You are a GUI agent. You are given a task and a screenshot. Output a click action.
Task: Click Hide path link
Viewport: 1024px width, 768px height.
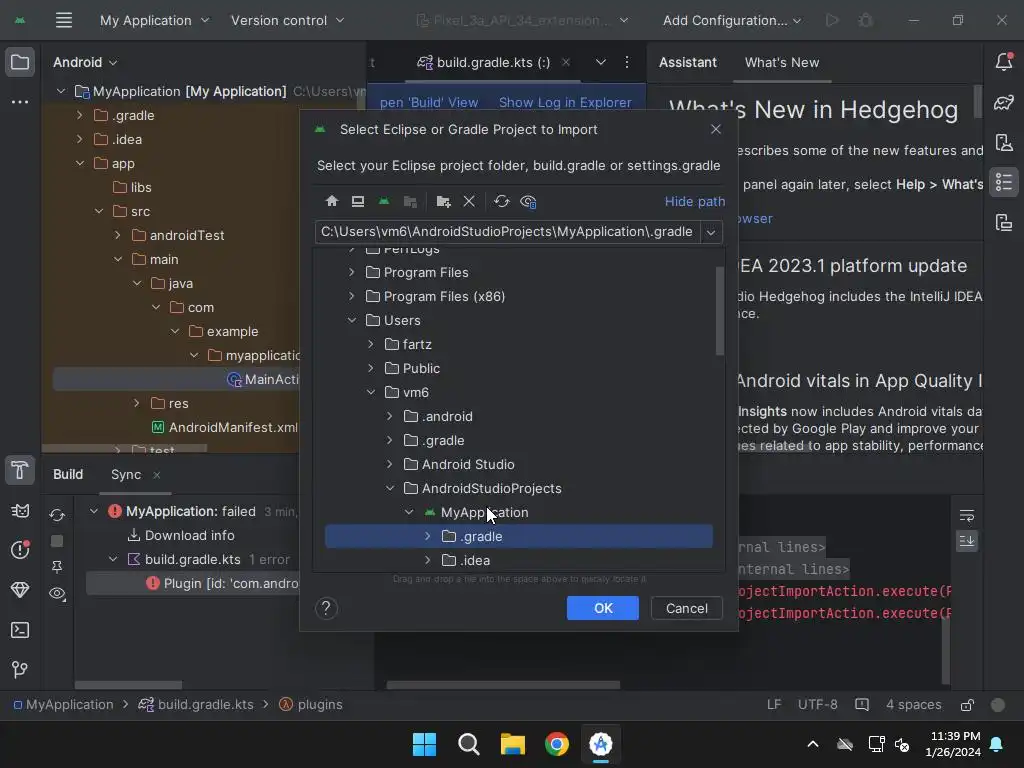pos(695,201)
